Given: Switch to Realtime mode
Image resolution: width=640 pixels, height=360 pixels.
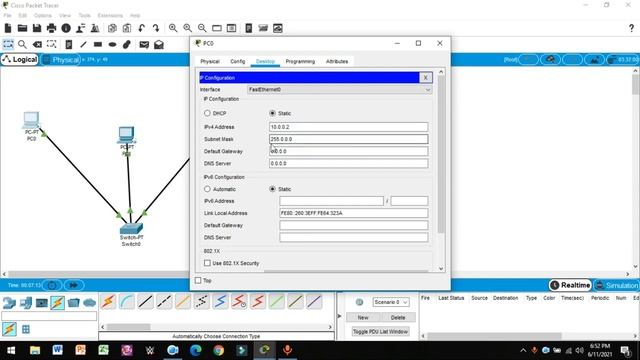Looking at the screenshot, I should [x=570, y=285].
